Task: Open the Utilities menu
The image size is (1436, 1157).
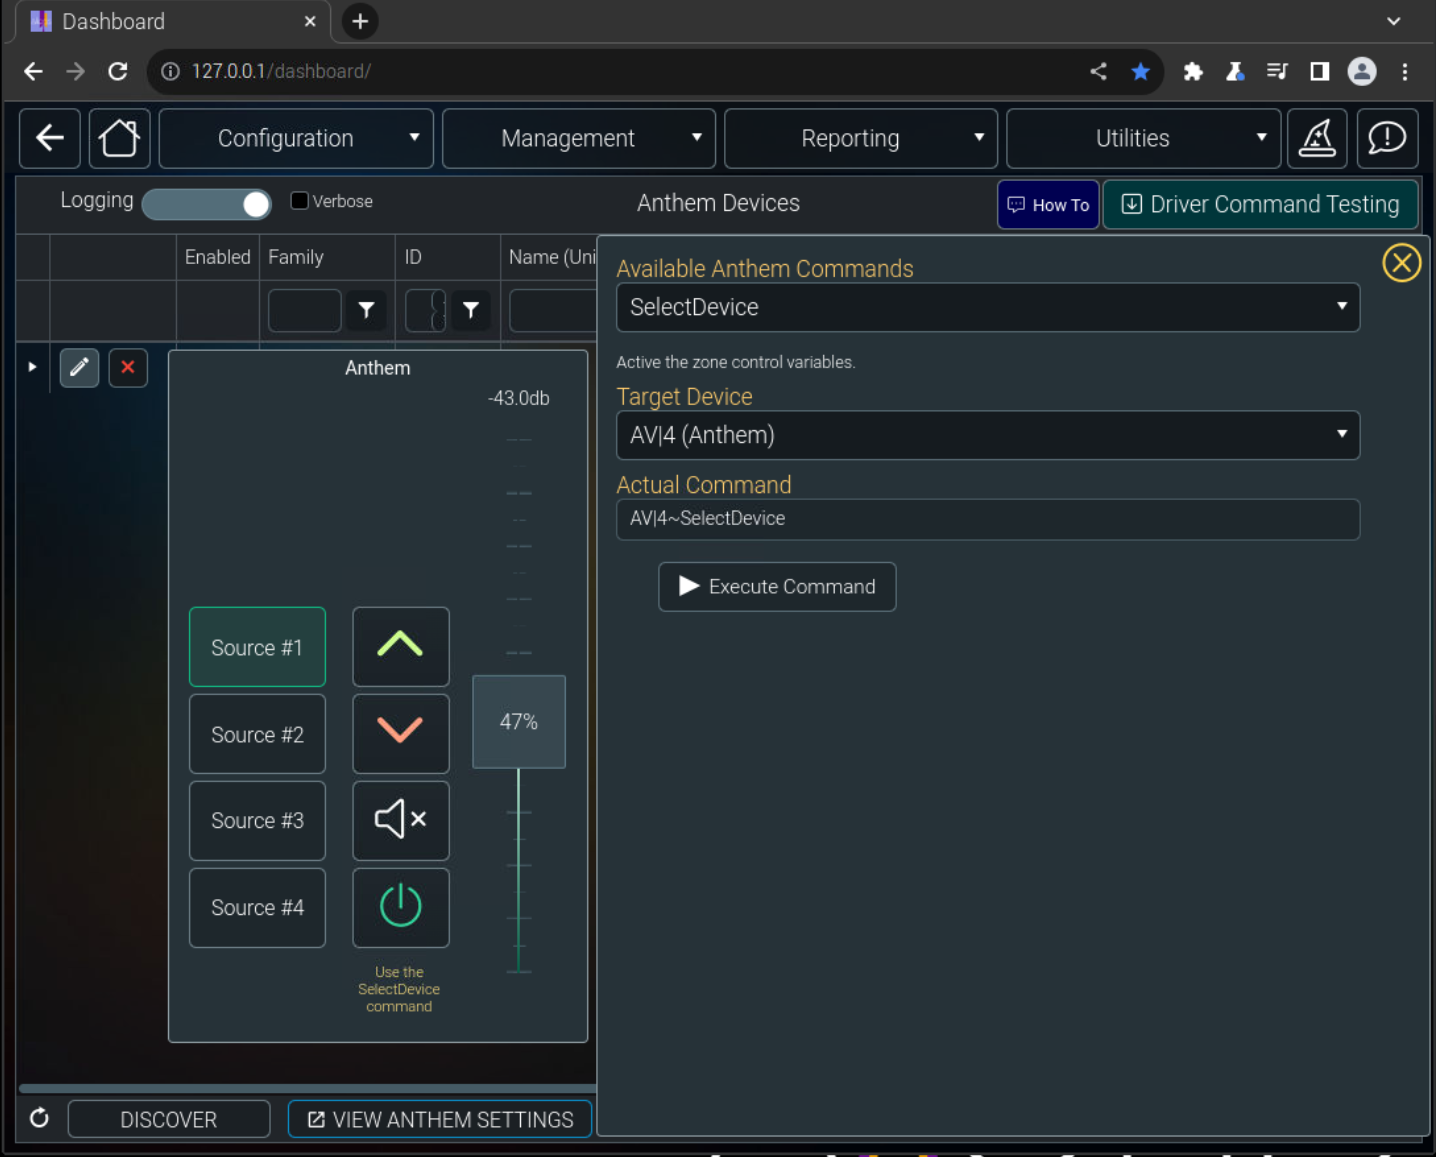Action: tap(1143, 138)
